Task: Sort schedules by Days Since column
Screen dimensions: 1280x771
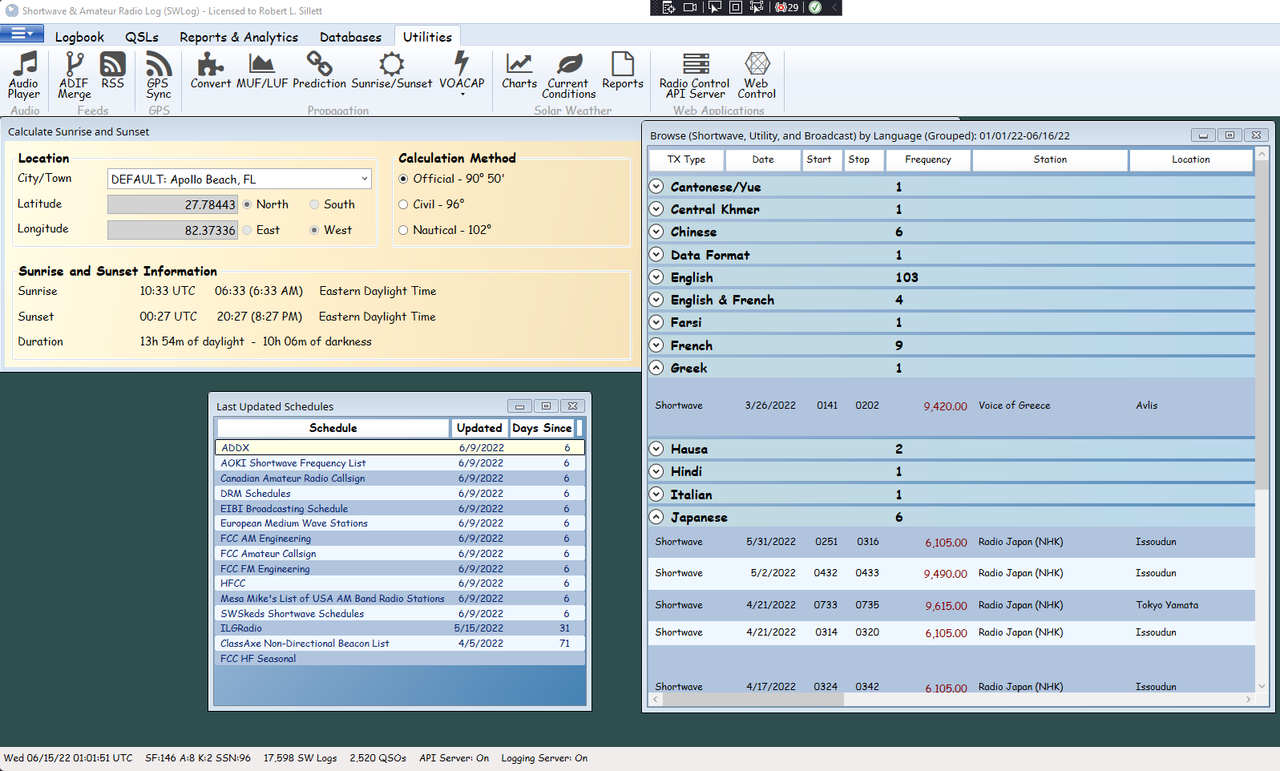Action: (542, 428)
